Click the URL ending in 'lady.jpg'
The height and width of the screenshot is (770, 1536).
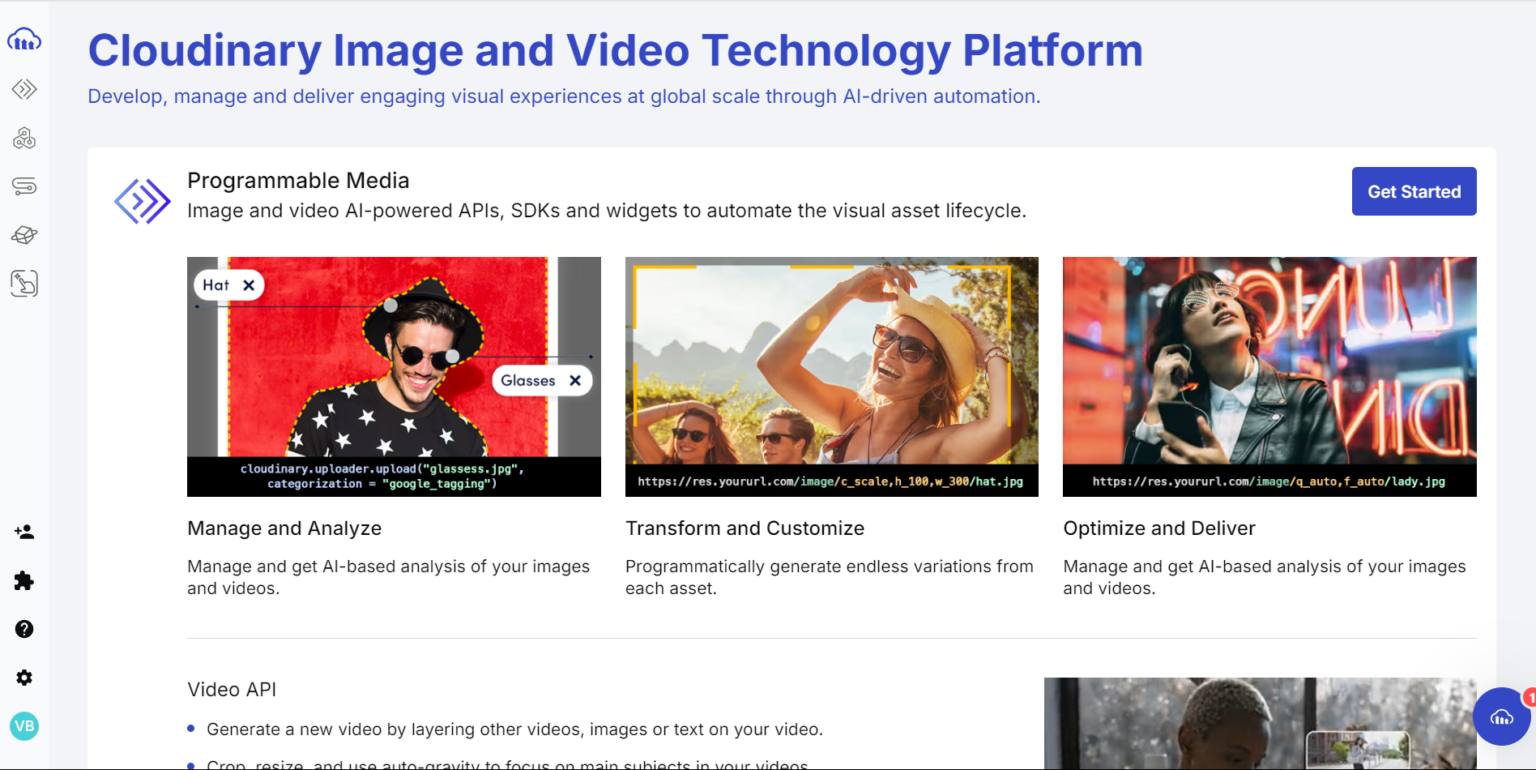(1269, 481)
